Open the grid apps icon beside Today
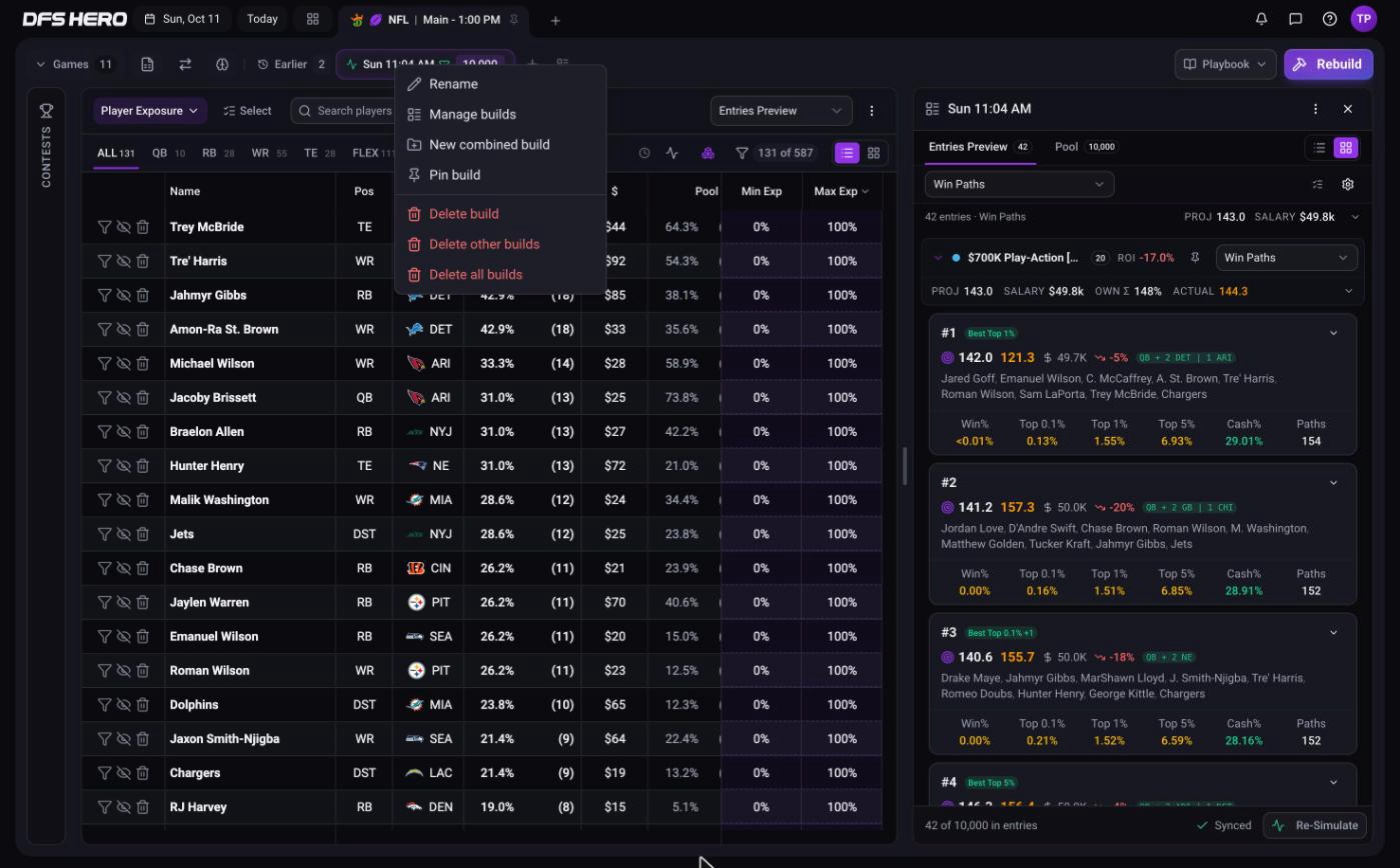Image resolution: width=1400 pixels, height=868 pixels. pos(313,19)
